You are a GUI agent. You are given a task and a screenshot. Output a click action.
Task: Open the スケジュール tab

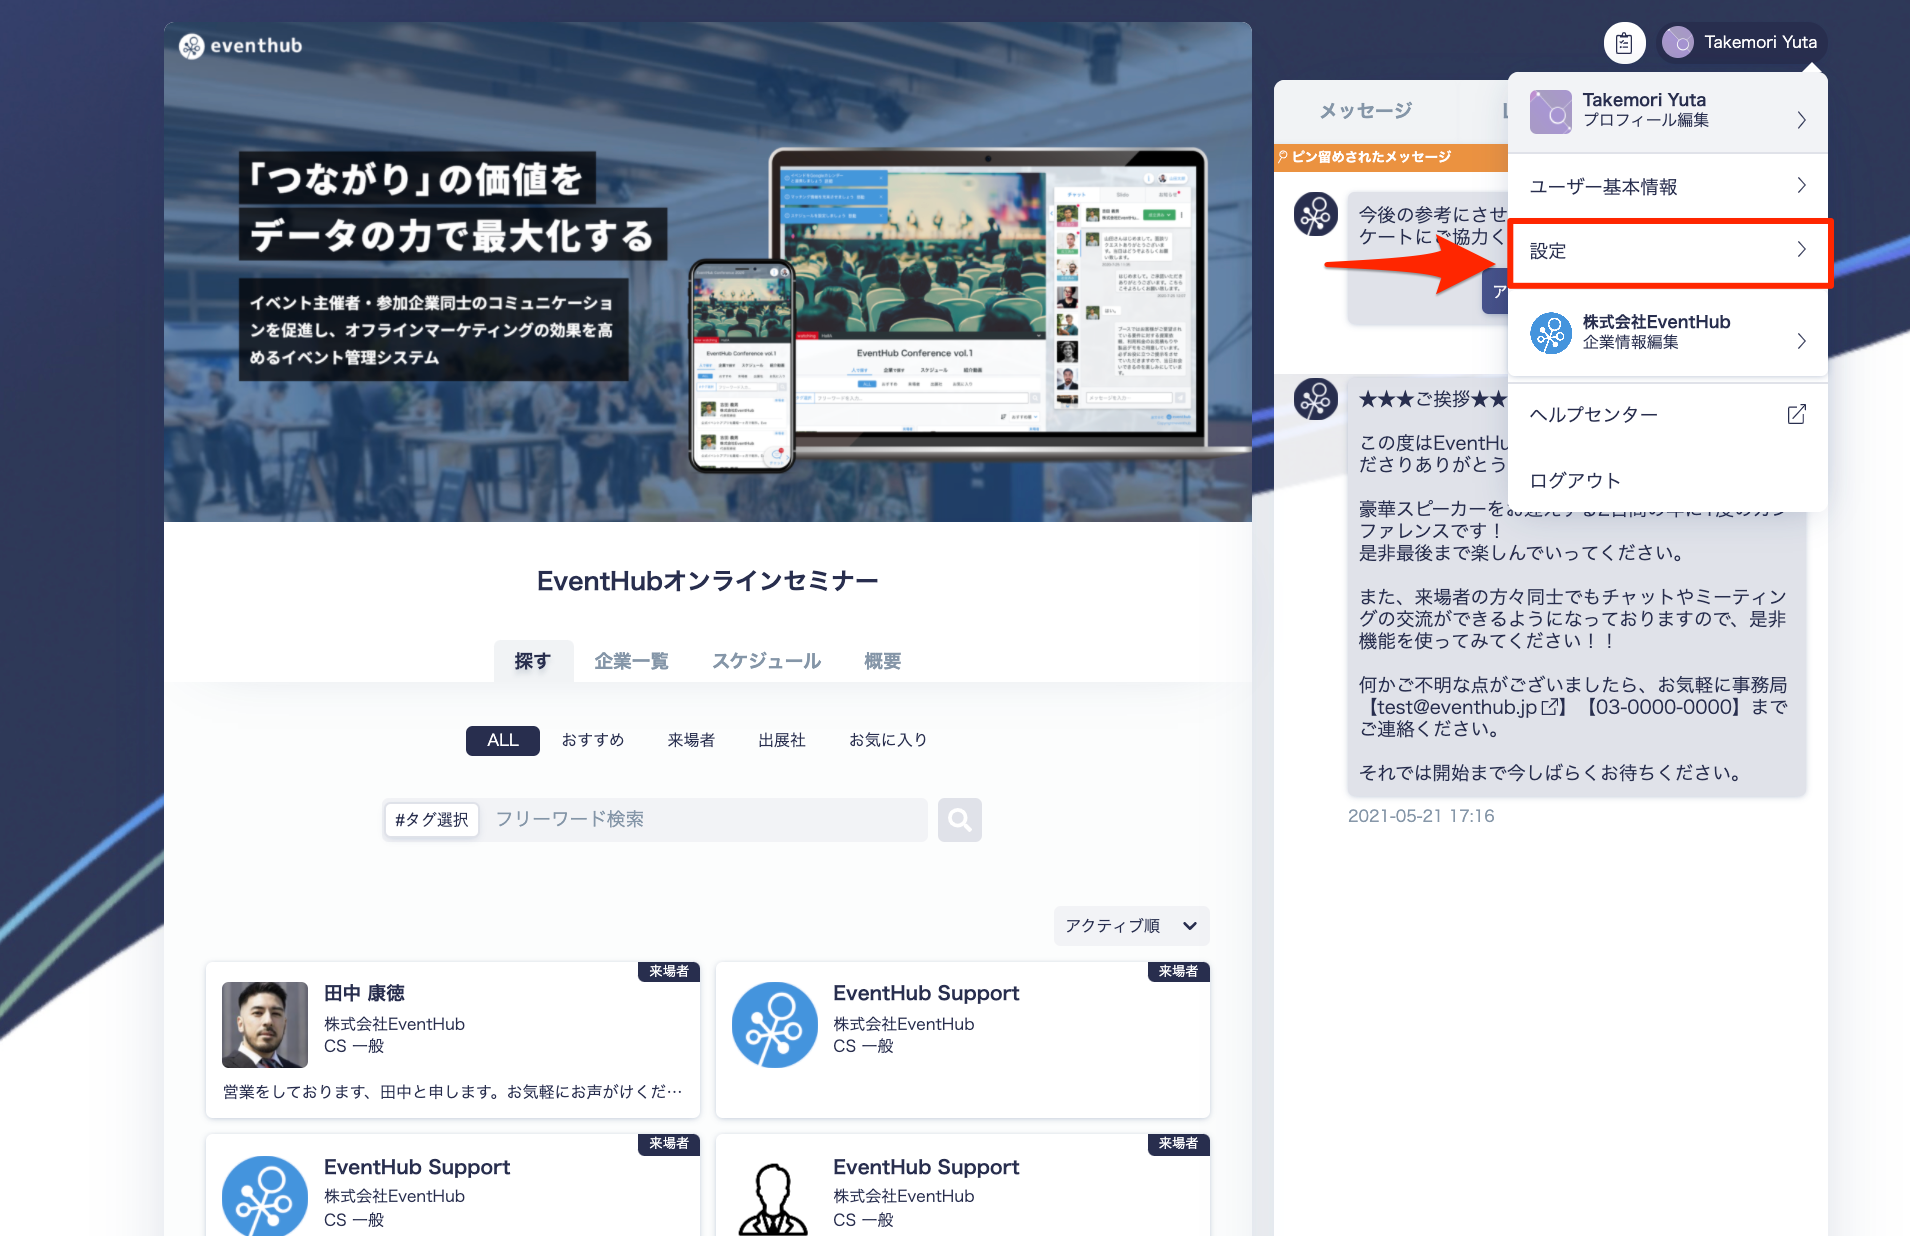(x=766, y=661)
